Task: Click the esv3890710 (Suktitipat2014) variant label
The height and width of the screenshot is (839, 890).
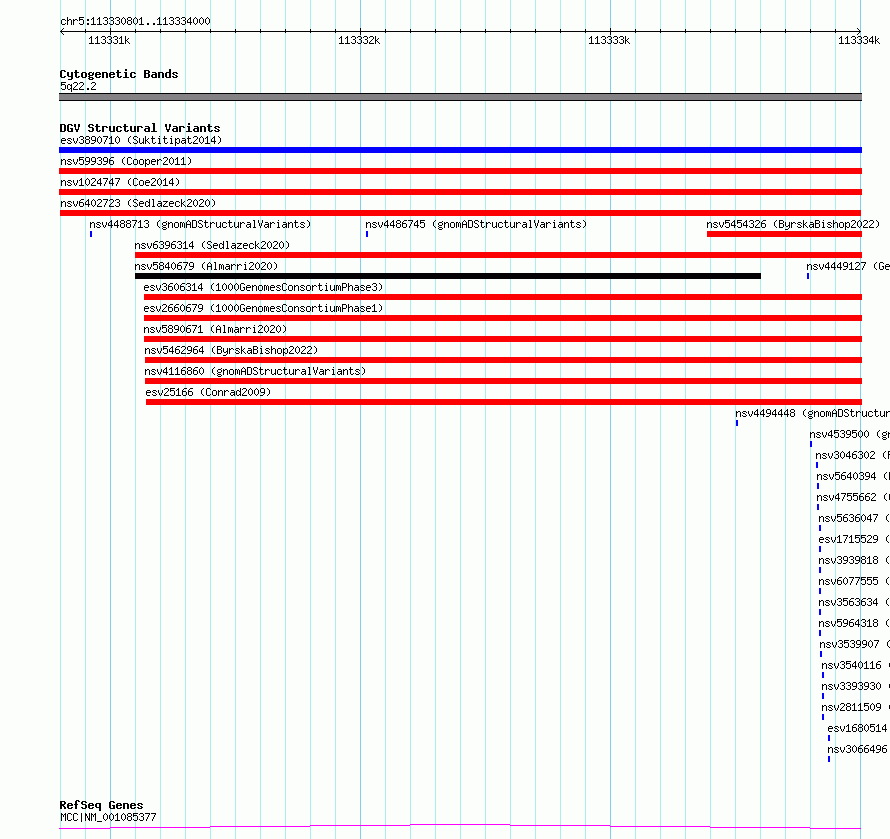Action: click(141, 140)
